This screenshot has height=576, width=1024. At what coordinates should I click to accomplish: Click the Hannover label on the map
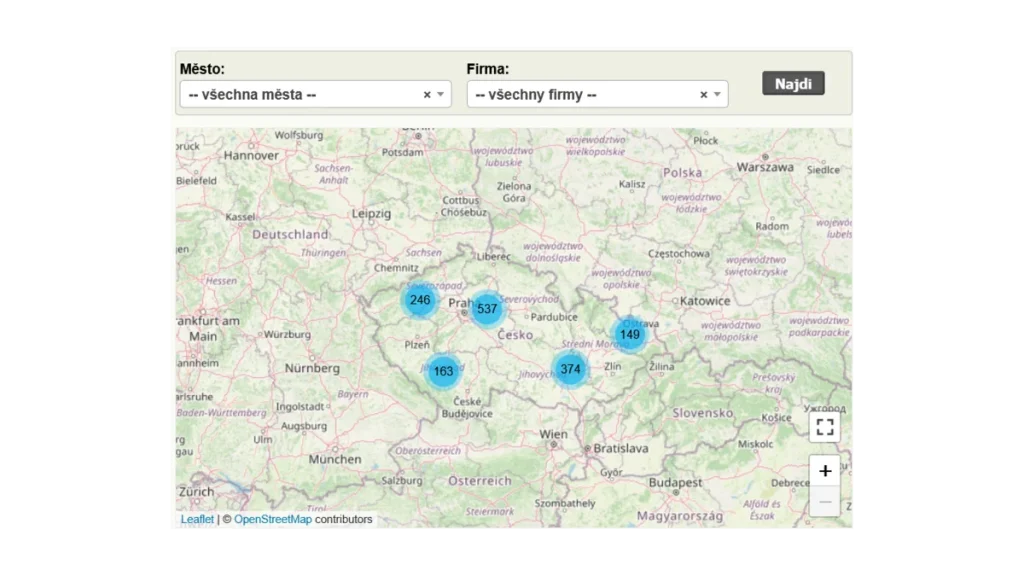coord(251,155)
